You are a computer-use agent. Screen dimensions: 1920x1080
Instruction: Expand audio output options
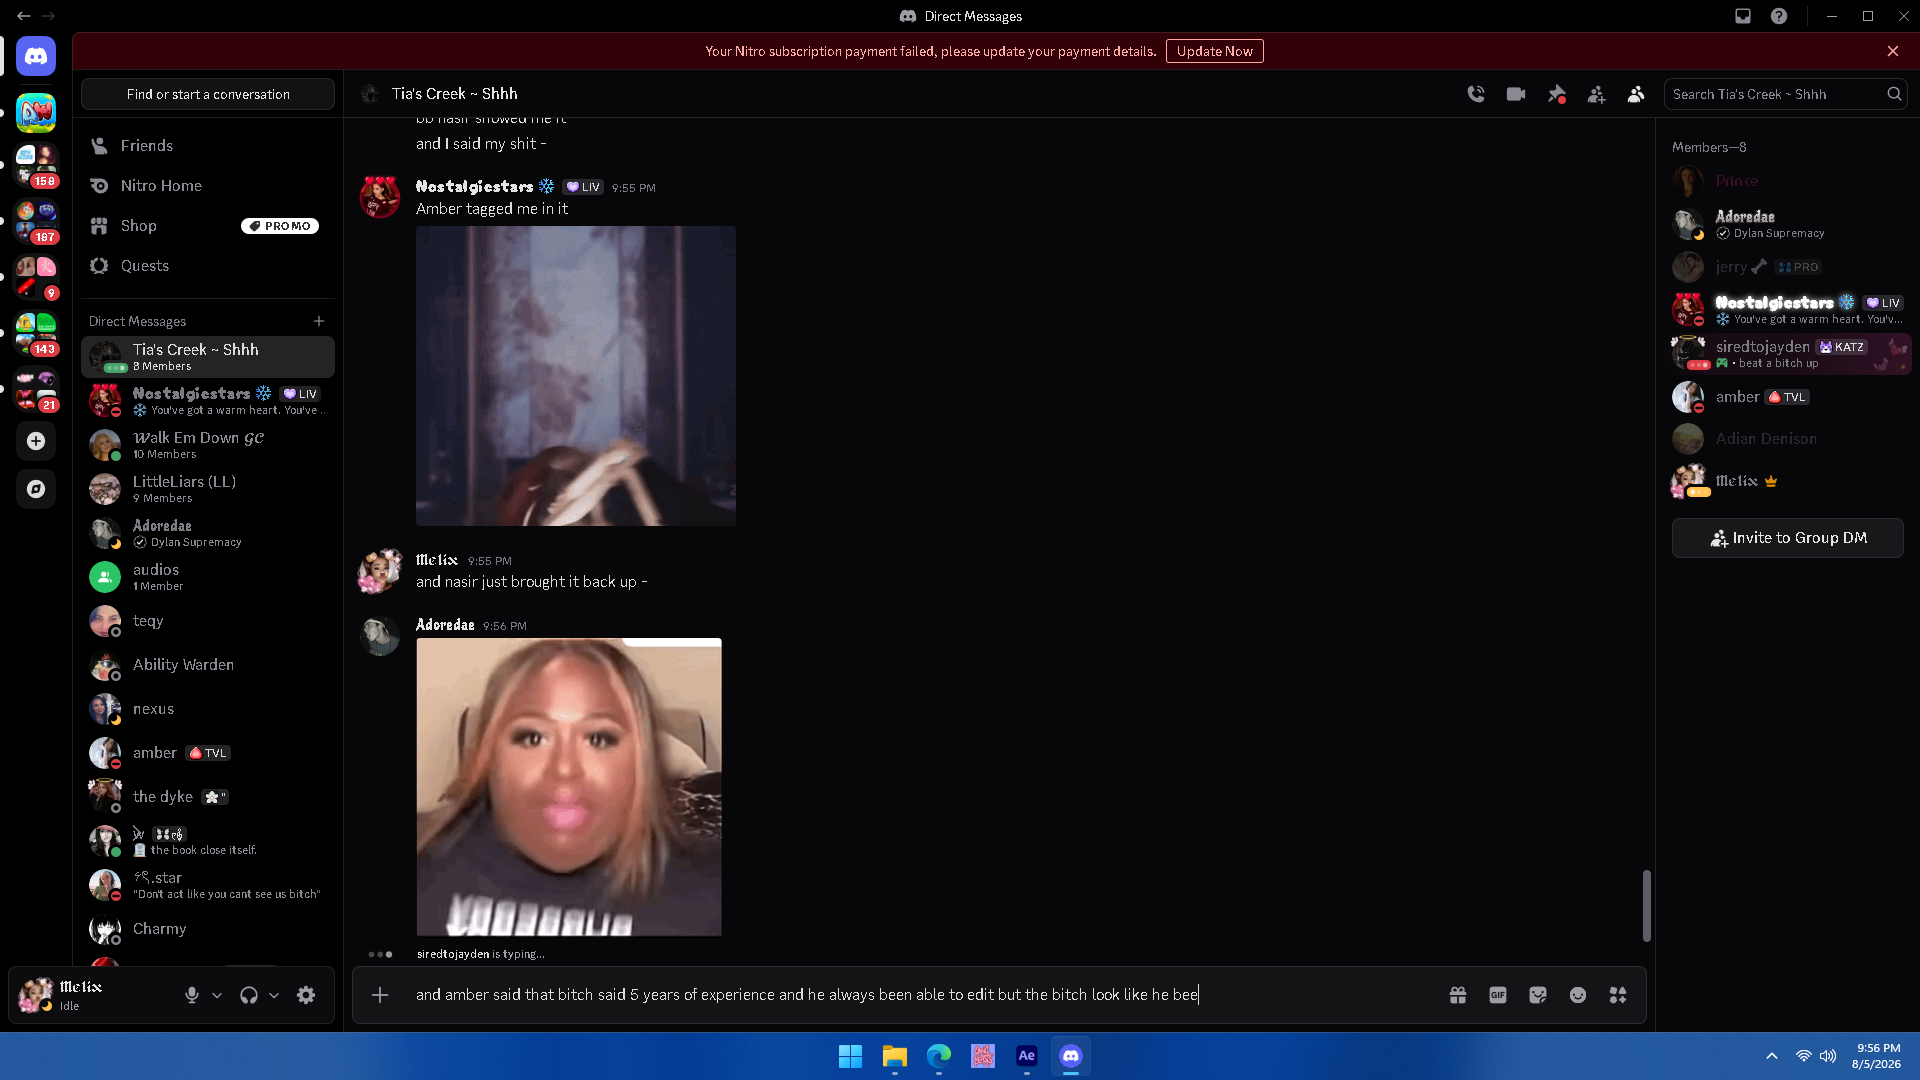coord(274,995)
